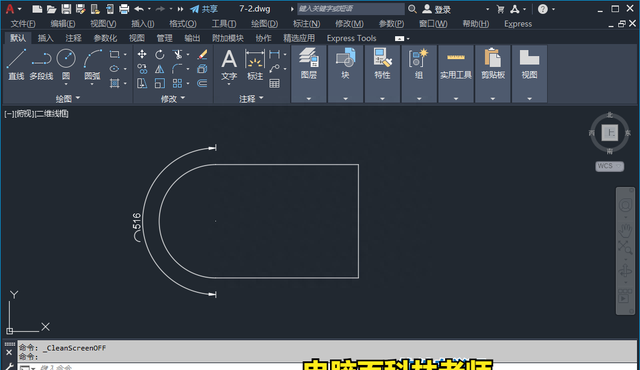
Task: Select the Stretch tool
Action: [x=142, y=84]
